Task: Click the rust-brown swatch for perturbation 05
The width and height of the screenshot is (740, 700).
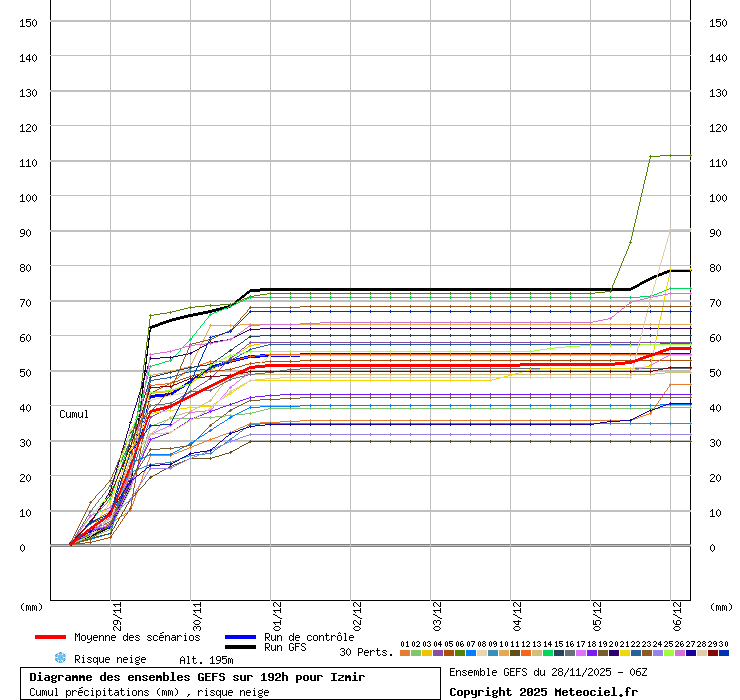Action: click(x=449, y=653)
